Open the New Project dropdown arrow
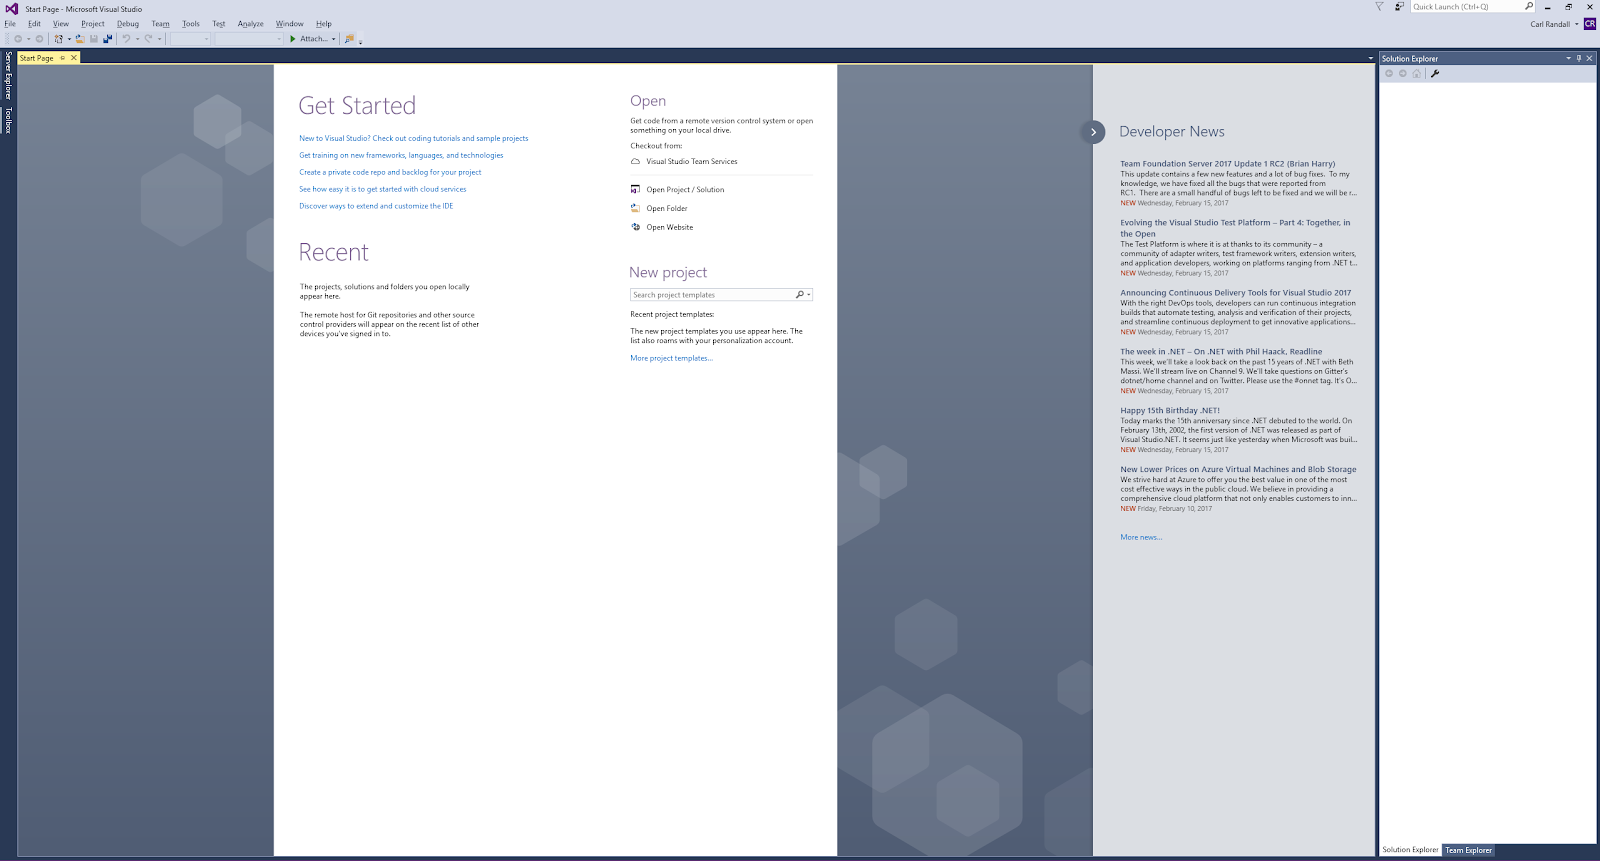The width and height of the screenshot is (1600, 861). [x=69, y=39]
